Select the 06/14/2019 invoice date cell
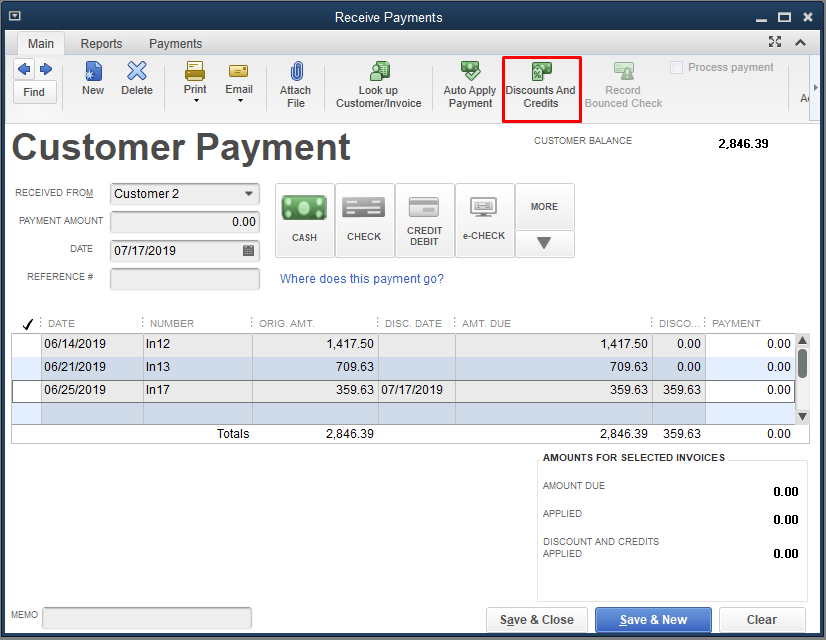The height and width of the screenshot is (640, 826). point(92,344)
